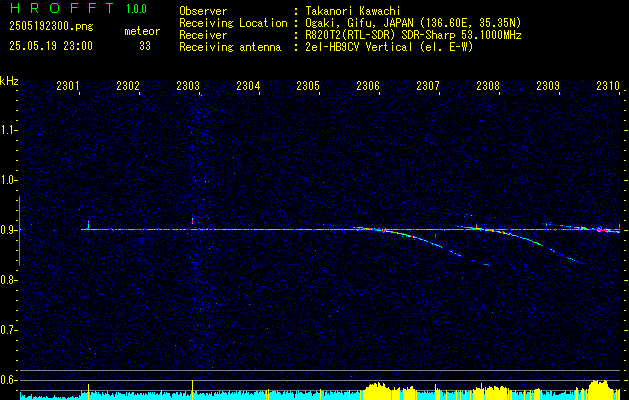
Task: Click the 2302 time marker
Action: (x=128, y=85)
